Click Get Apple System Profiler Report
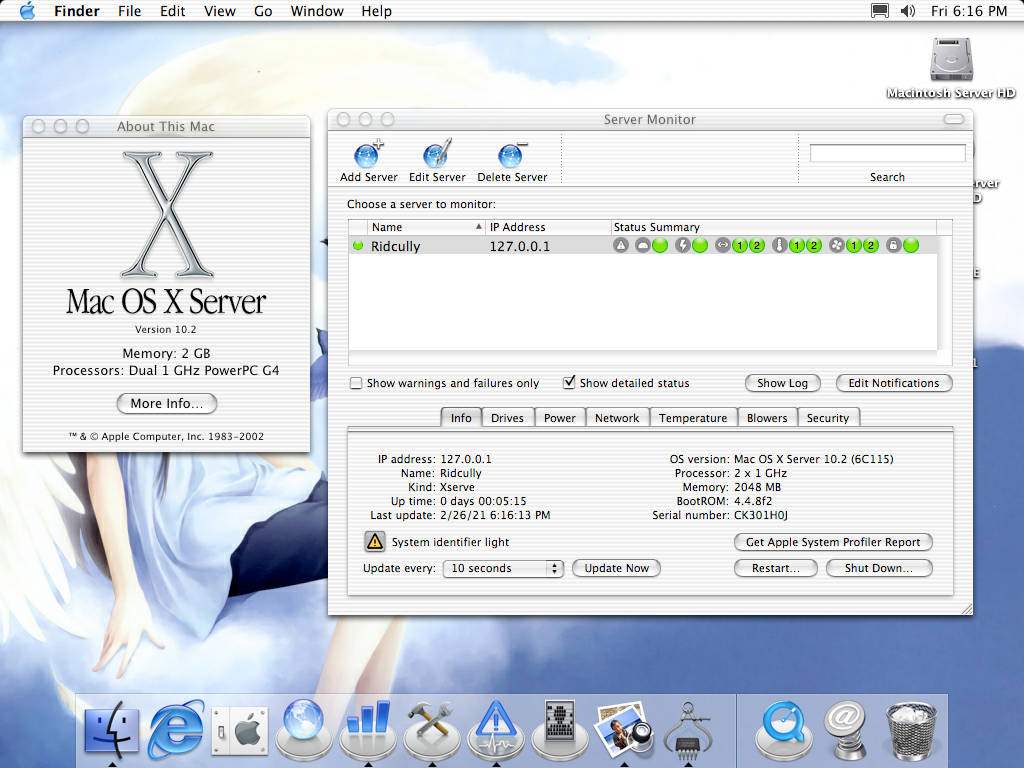The image size is (1024, 768). [x=833, y=542]
